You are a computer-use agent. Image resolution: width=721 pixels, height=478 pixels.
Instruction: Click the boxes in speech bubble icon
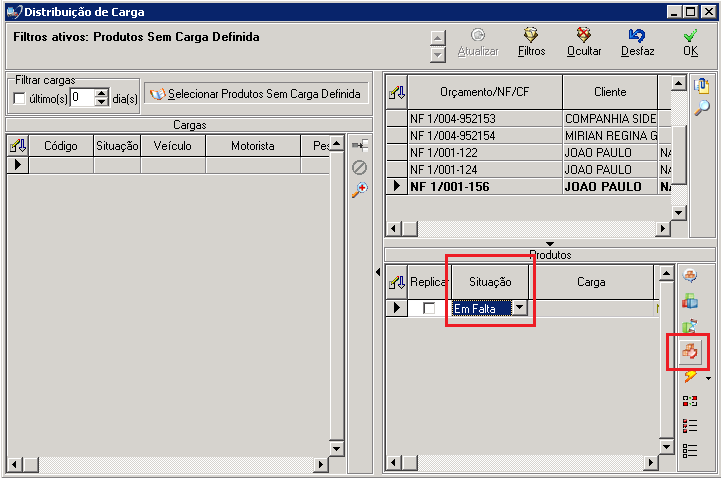(x=690, y=276)
